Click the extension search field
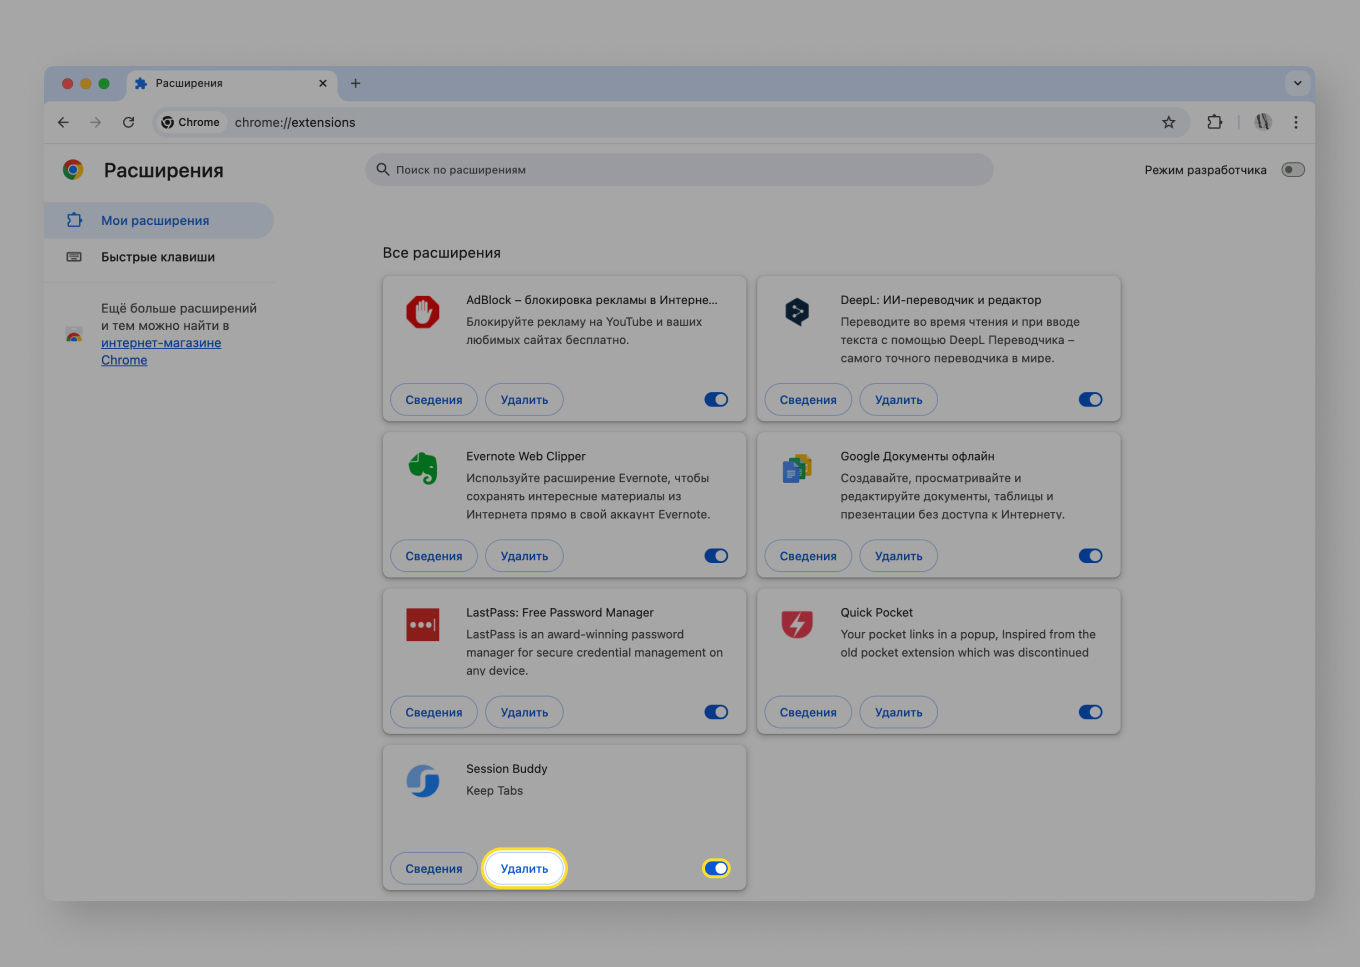Image resolution: width=1360 pixels, height=967 pixels. (x=679, y=169)
